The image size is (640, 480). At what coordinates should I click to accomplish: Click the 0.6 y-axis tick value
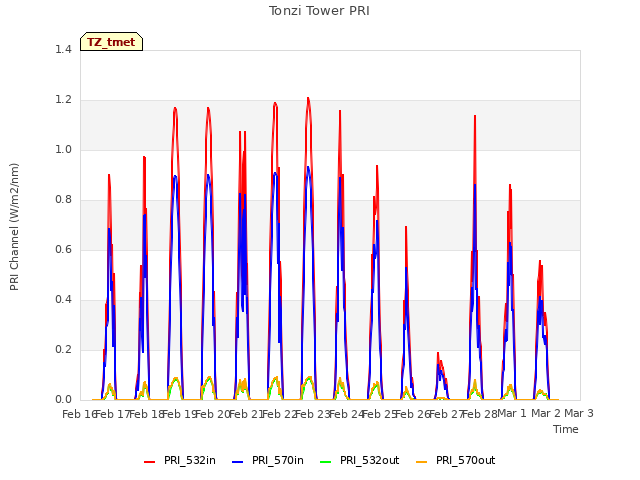coord(63,249)
